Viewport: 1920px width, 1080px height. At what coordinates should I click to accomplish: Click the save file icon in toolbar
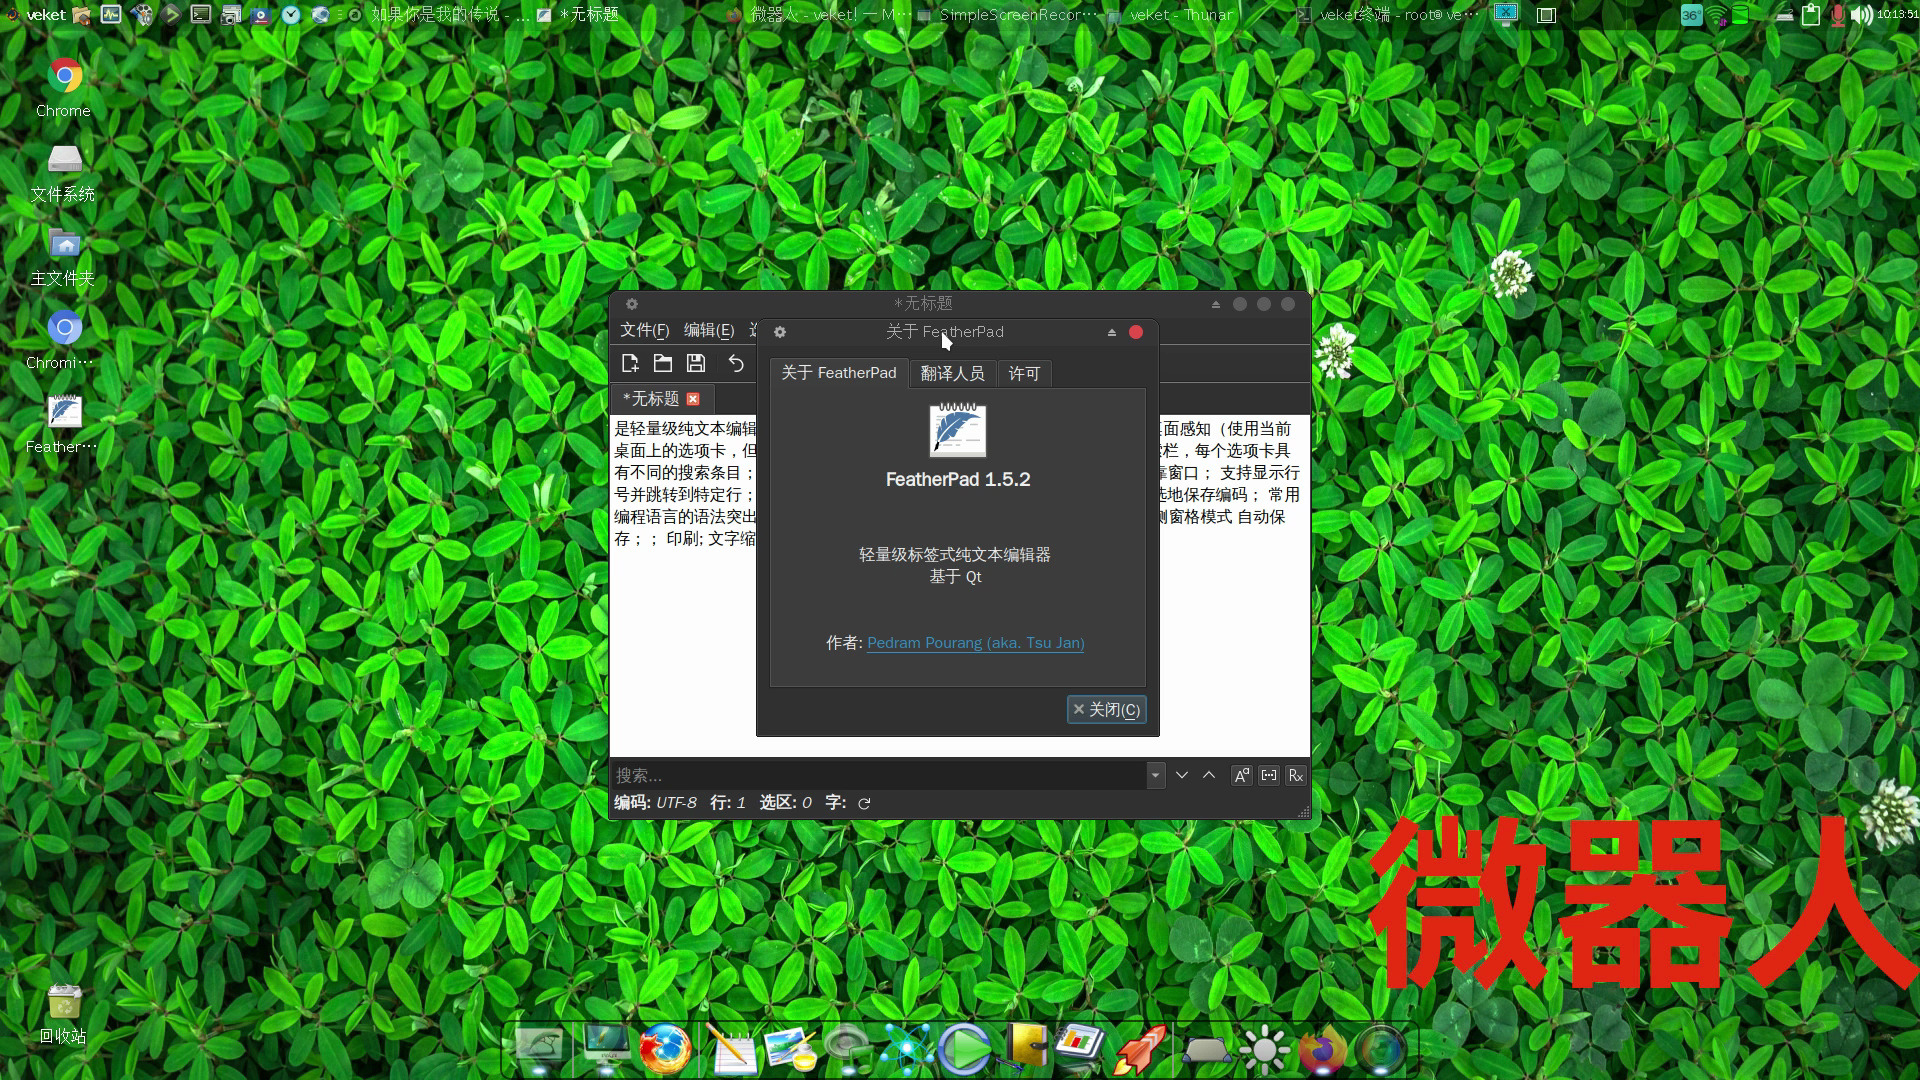(x=695, y=363)
